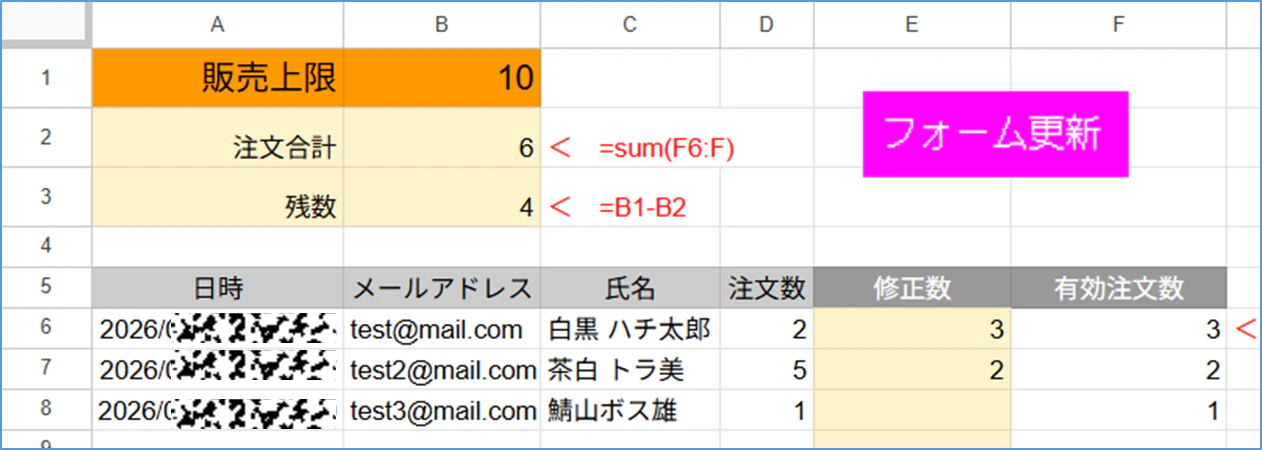Click the =sum(F6:F) formula note

tap(667, 150)
